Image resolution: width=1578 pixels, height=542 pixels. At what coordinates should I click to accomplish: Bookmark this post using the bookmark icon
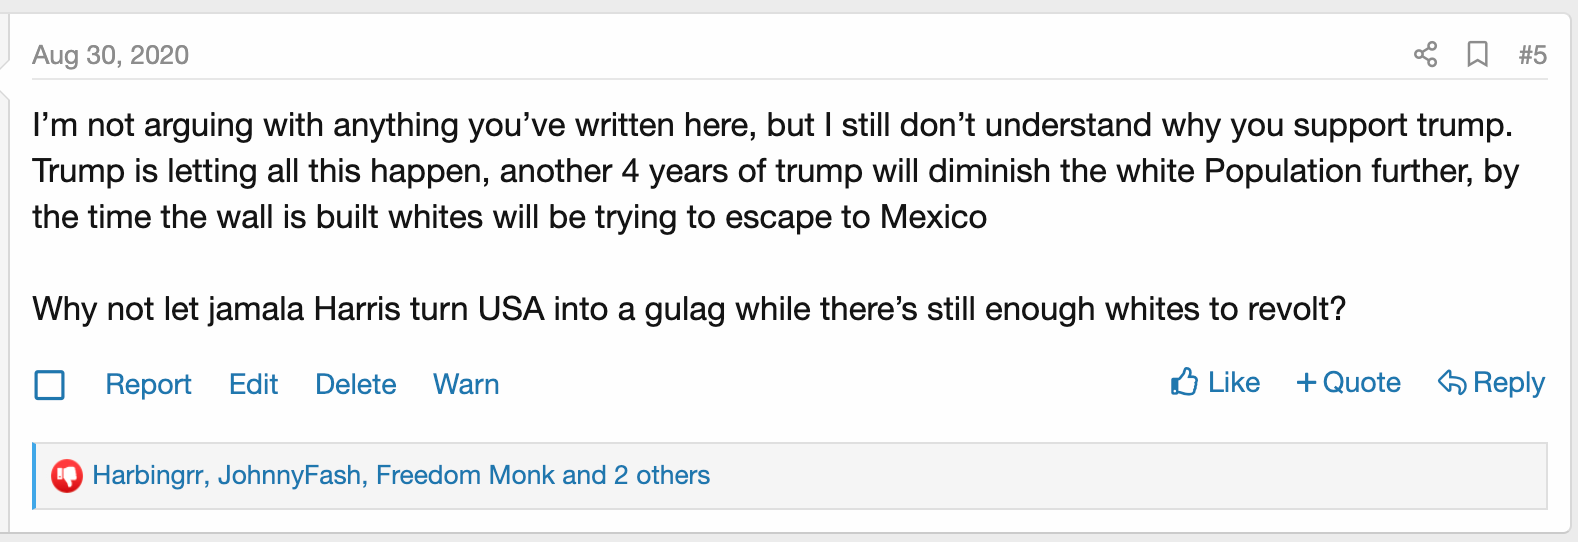1477,54
